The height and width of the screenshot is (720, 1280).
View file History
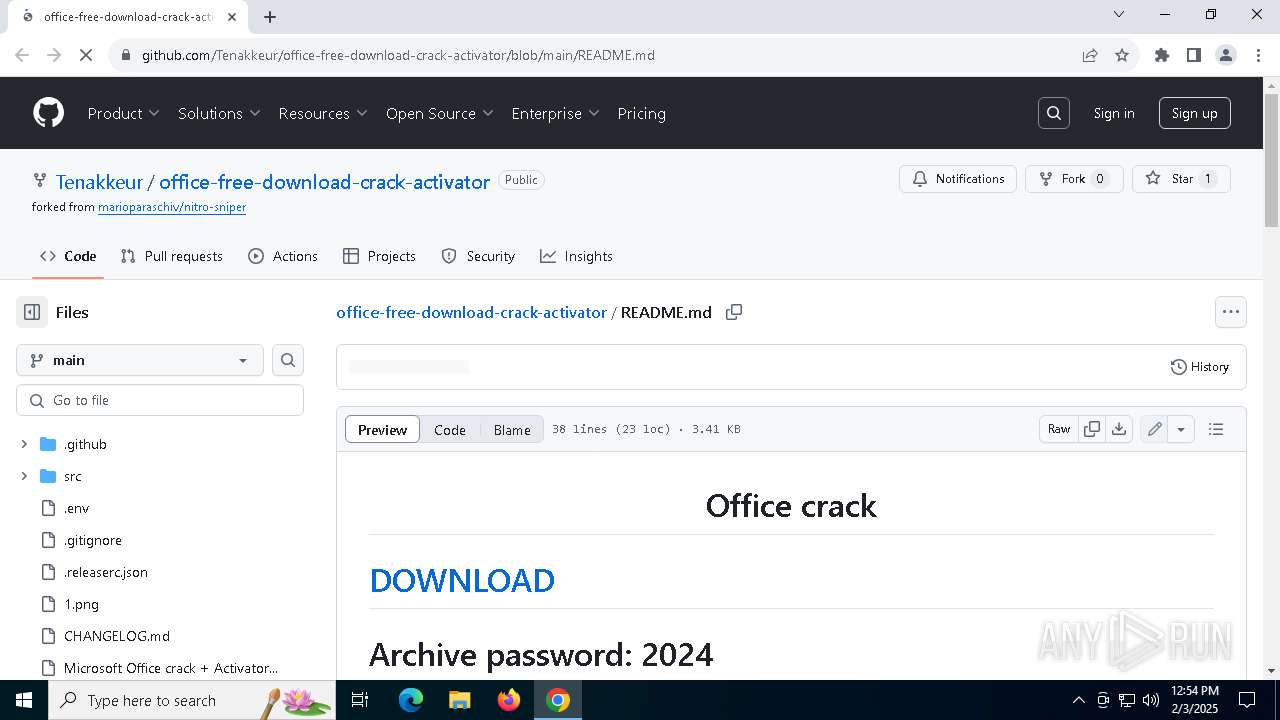click(1200, 367)
